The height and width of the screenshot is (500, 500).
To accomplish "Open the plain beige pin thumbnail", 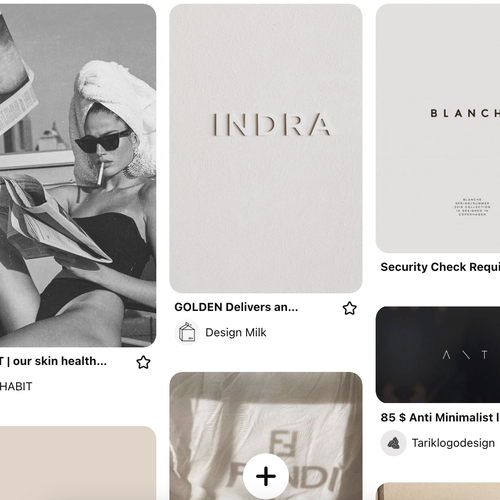I will coord(78,463).
